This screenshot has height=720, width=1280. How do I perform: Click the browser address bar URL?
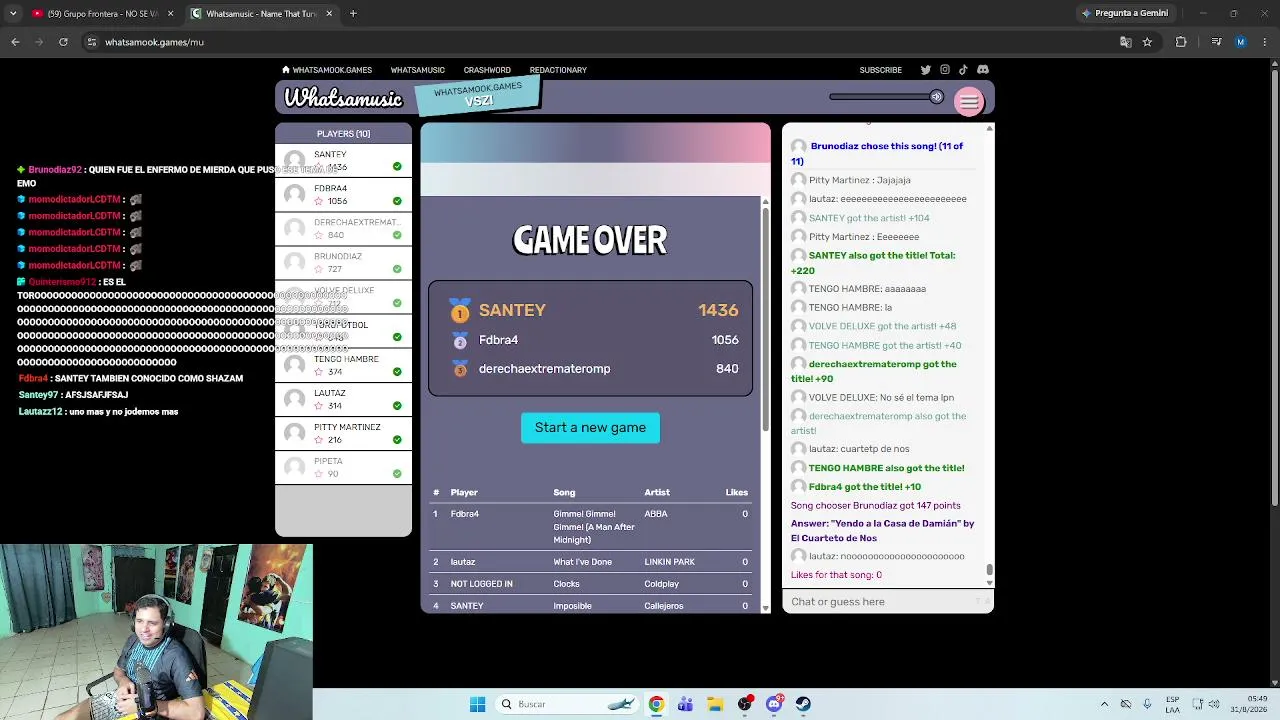154,42
